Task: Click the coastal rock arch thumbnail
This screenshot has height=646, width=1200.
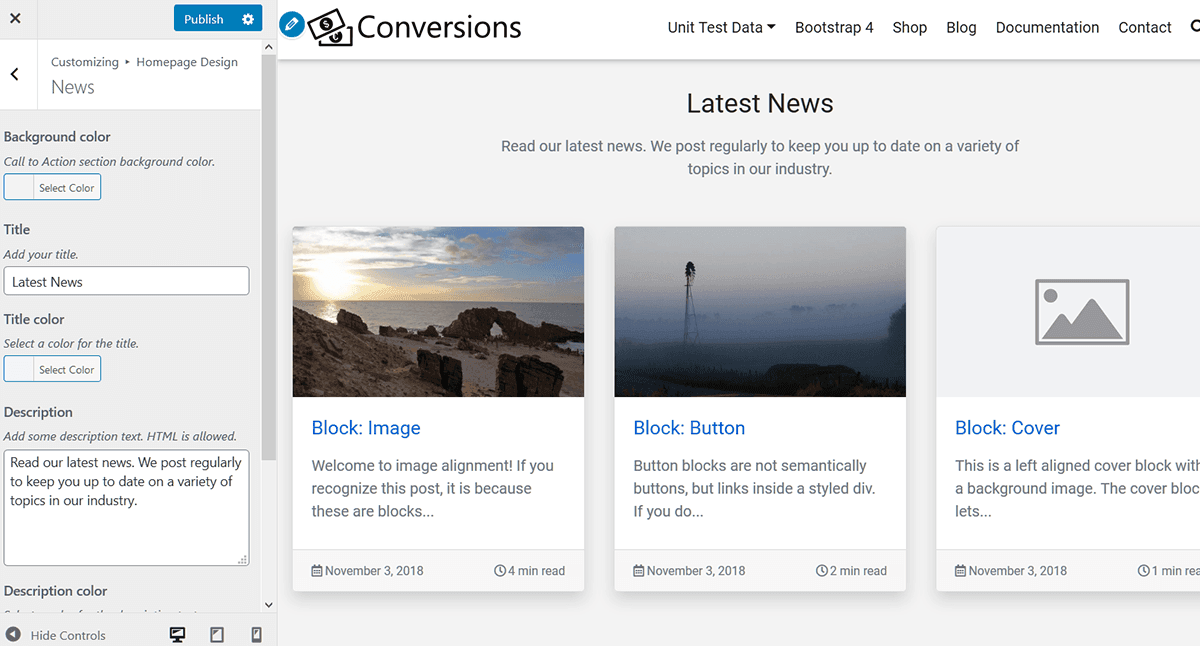Action: 438,312
